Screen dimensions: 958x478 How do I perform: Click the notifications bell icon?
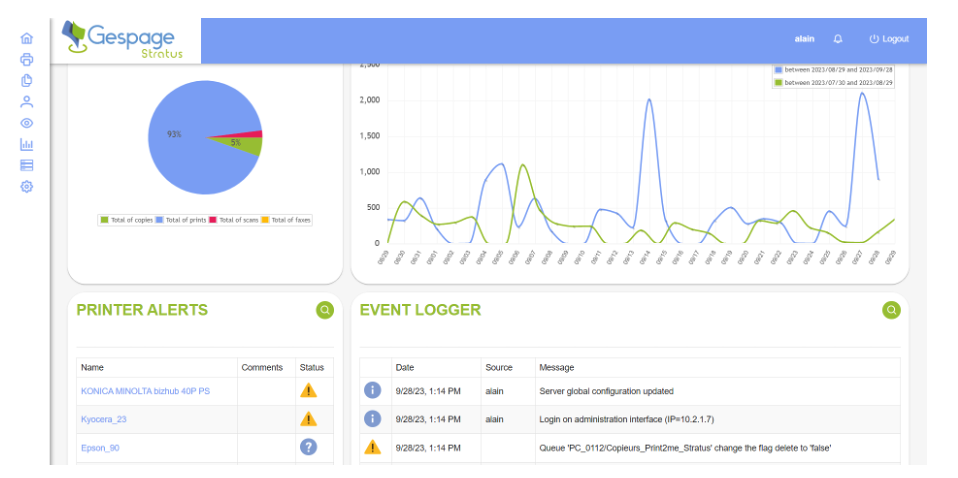coord(838,39)
